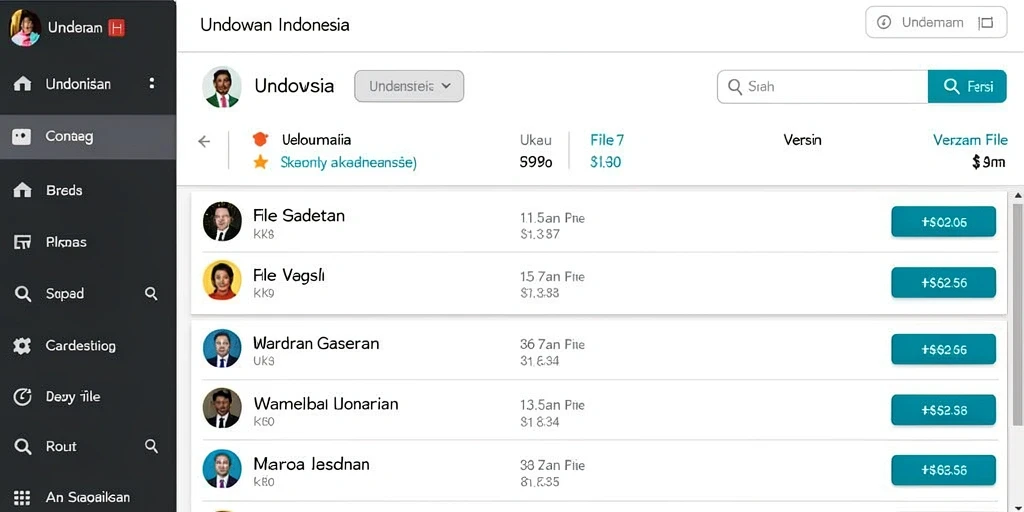Viewport: 1024px width, 512px height.
Task: Select the Undonisan sidebar item
Action: pos(88,84)
